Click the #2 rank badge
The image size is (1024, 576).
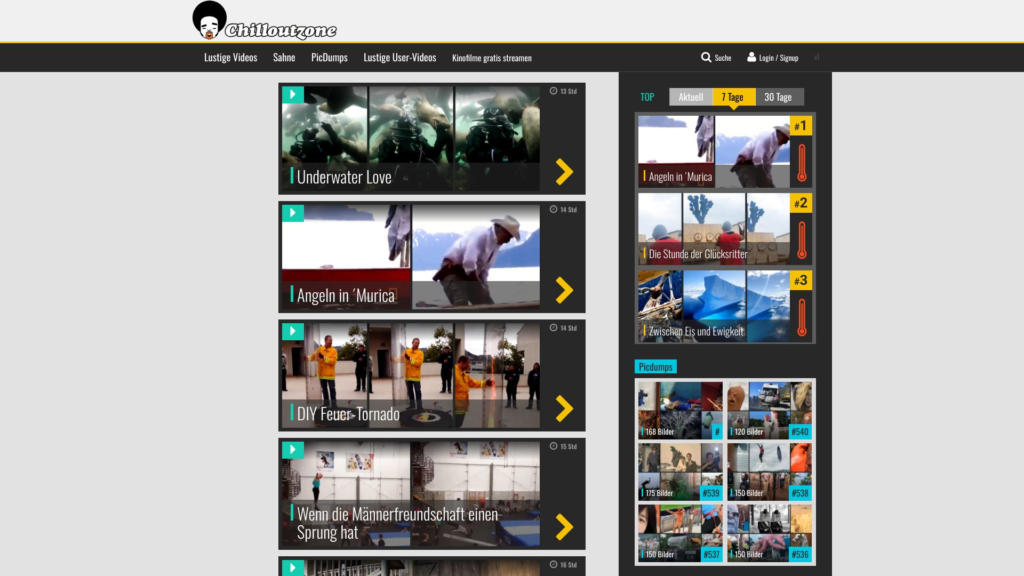(801, 203)
